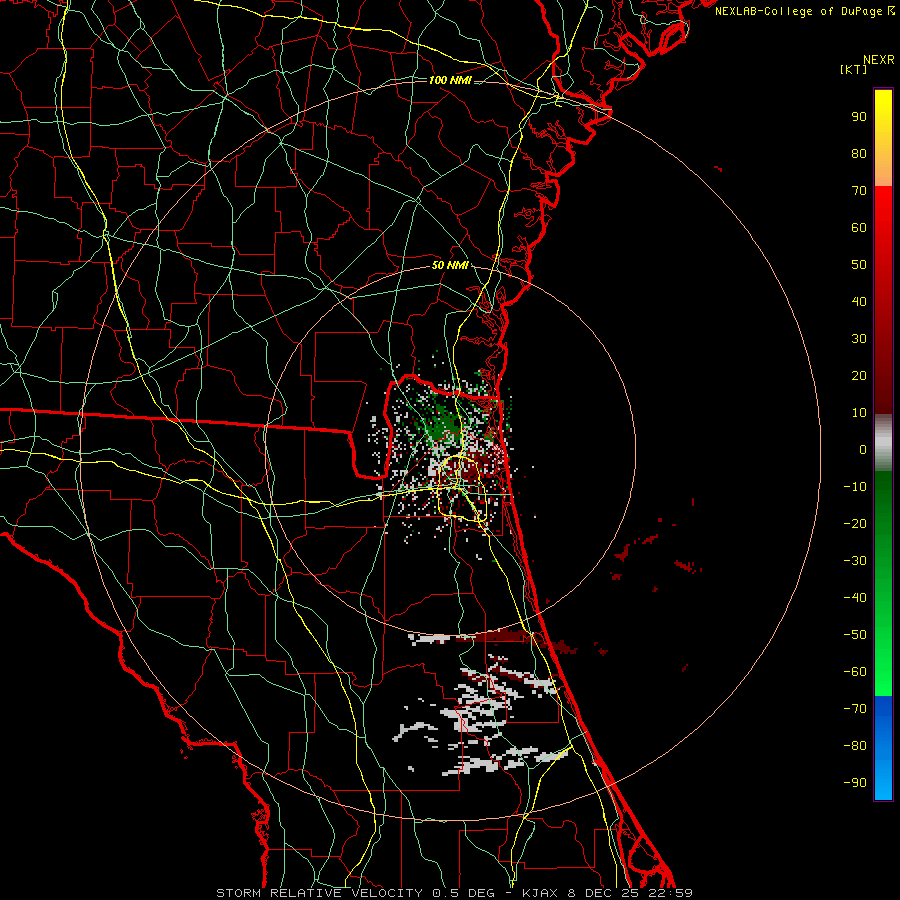This screenshot has height=900, width=900.
Task: Click the 50 value on the velocity scale
Action: [859, 265]
